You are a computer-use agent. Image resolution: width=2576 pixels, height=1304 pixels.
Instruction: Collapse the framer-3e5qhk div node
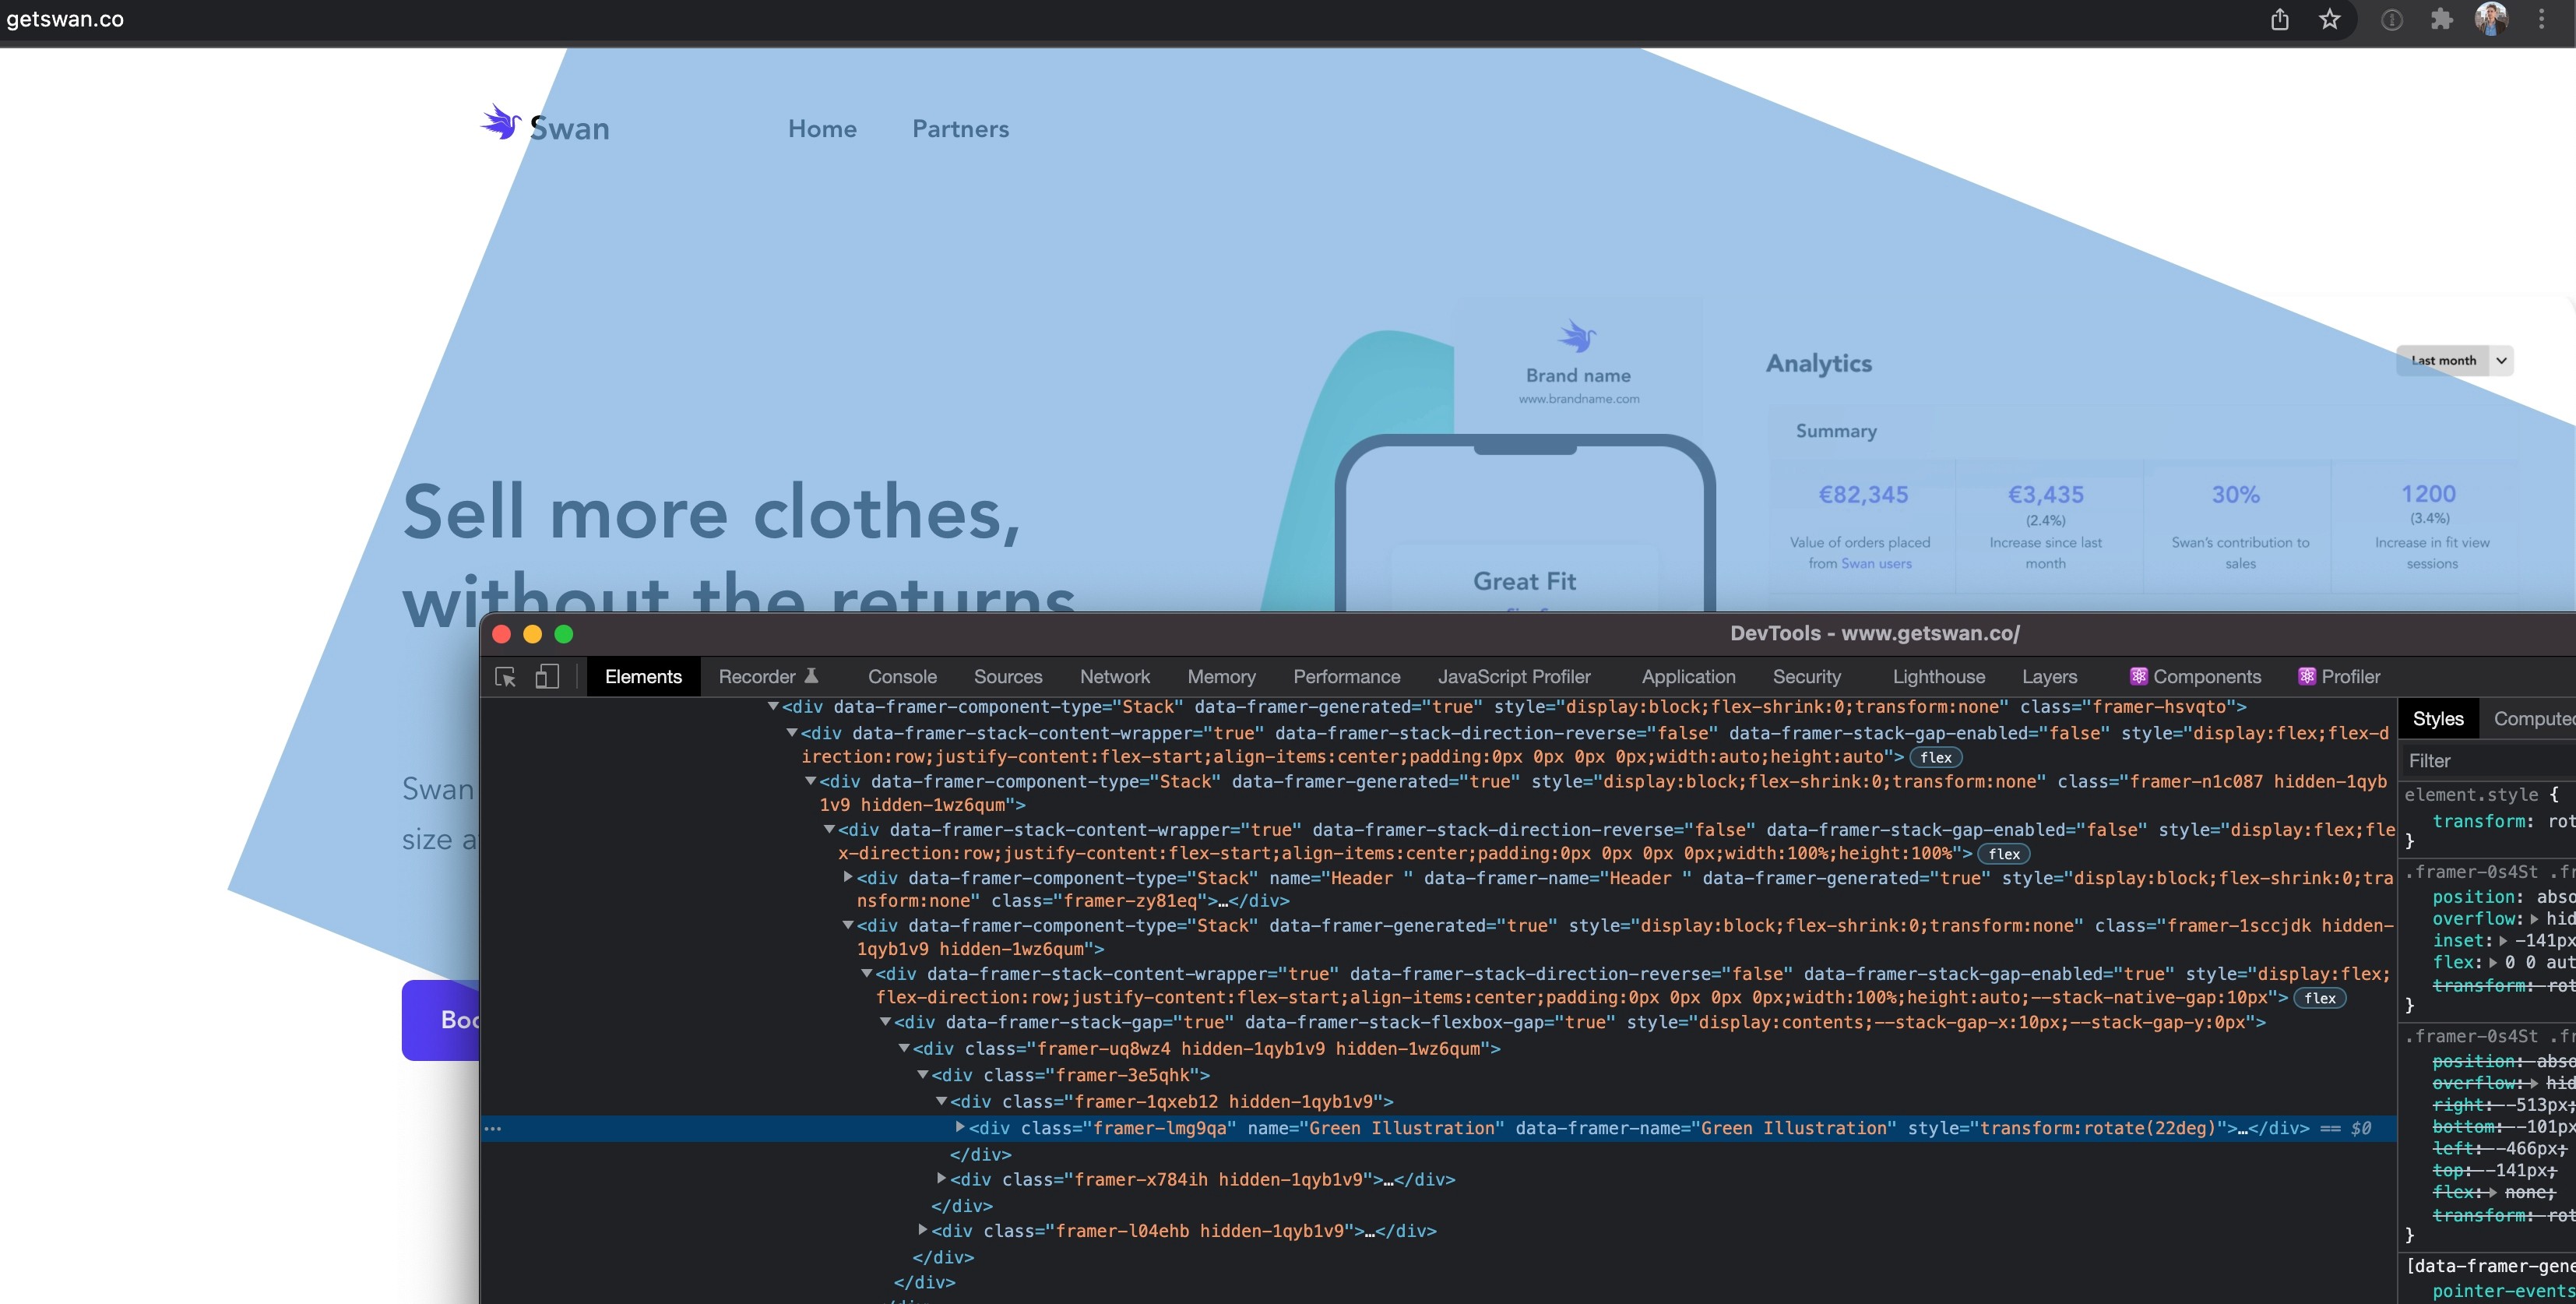[923, 1075]
